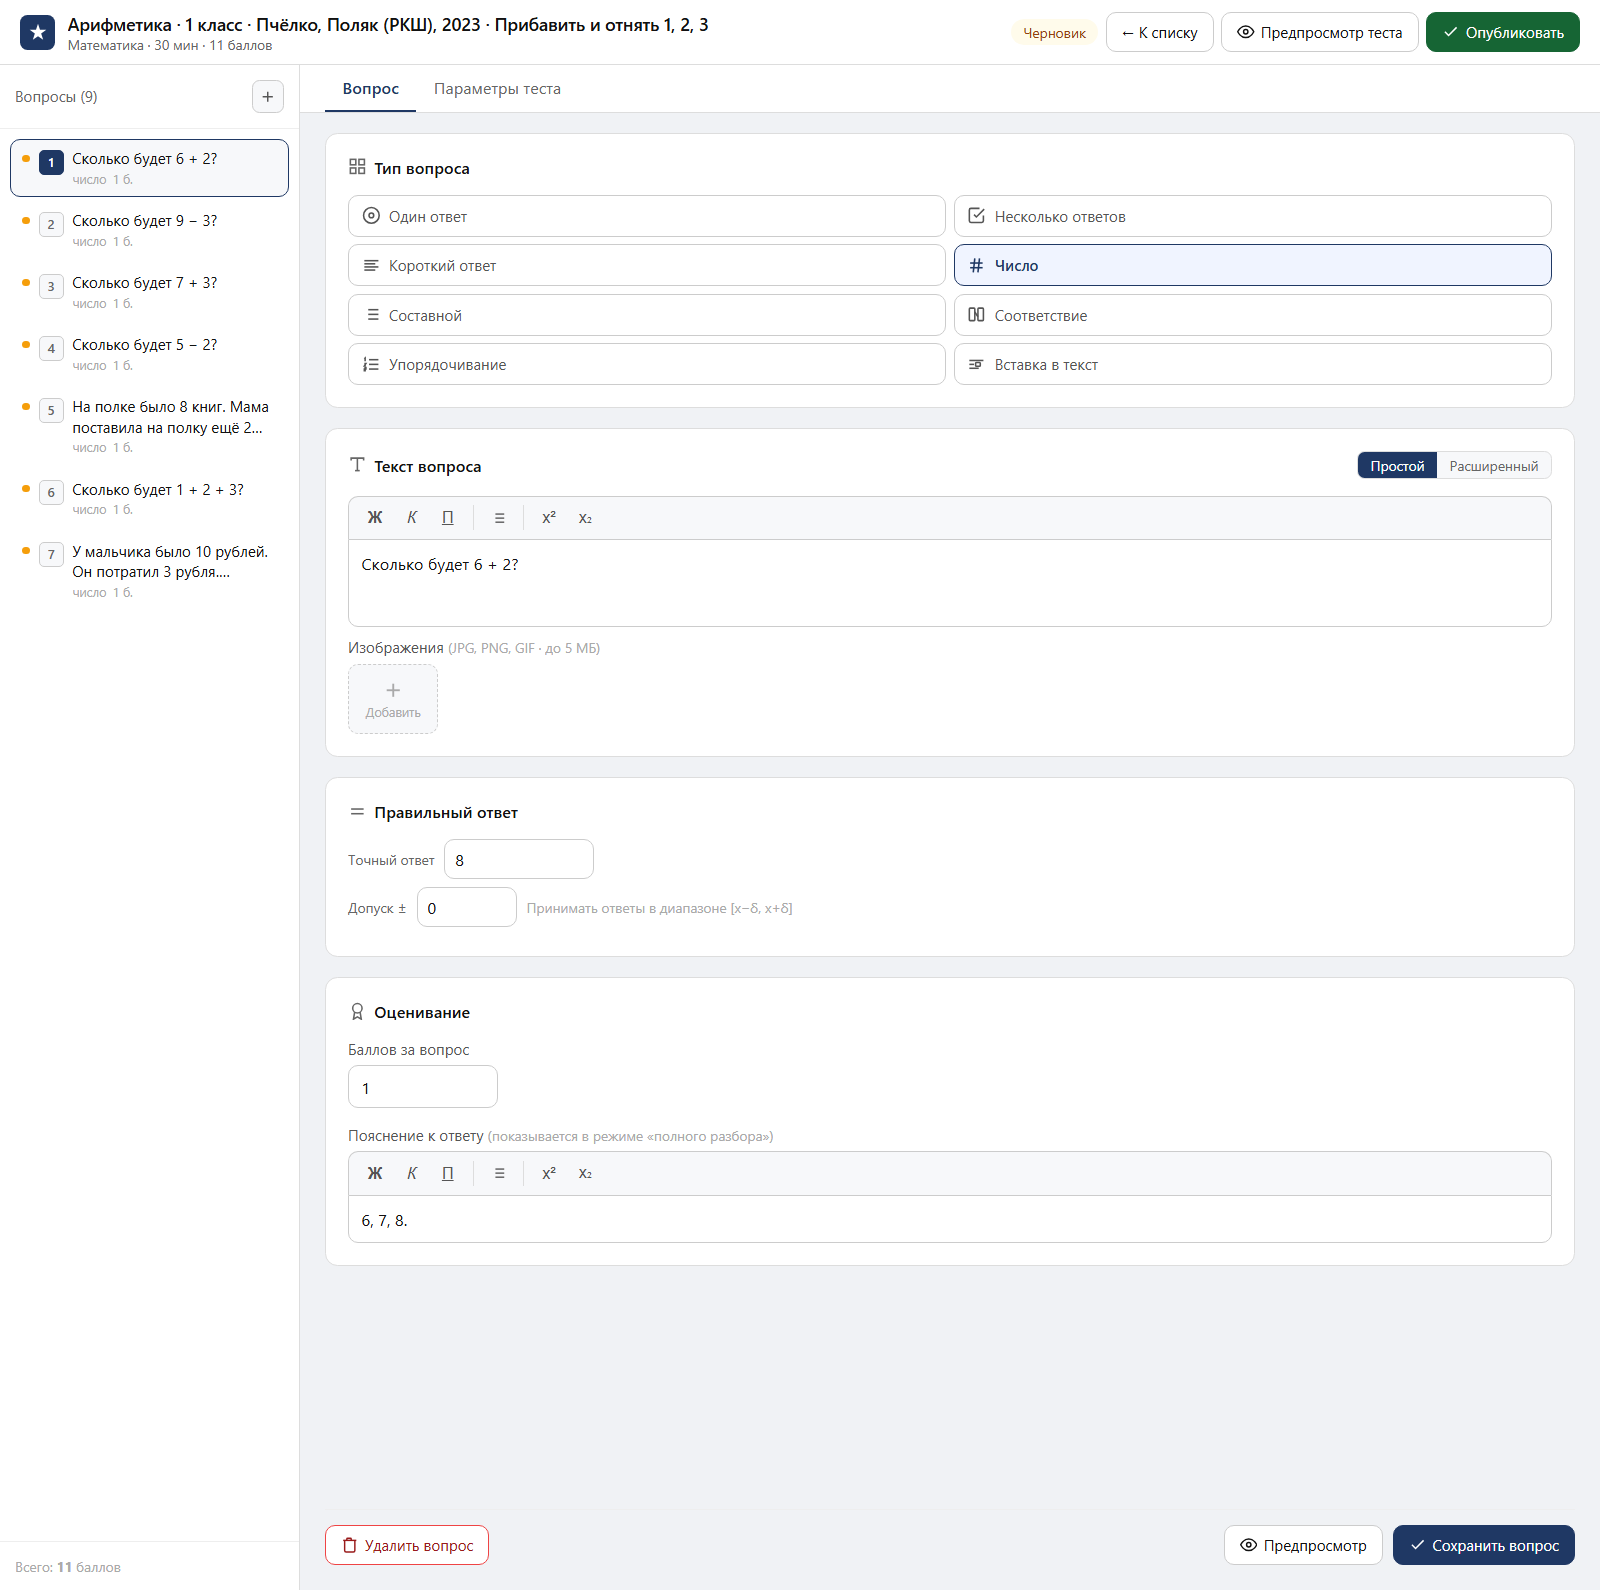
Task: Open the 'Параметры теста' tab
Action: tap(497, 89)
